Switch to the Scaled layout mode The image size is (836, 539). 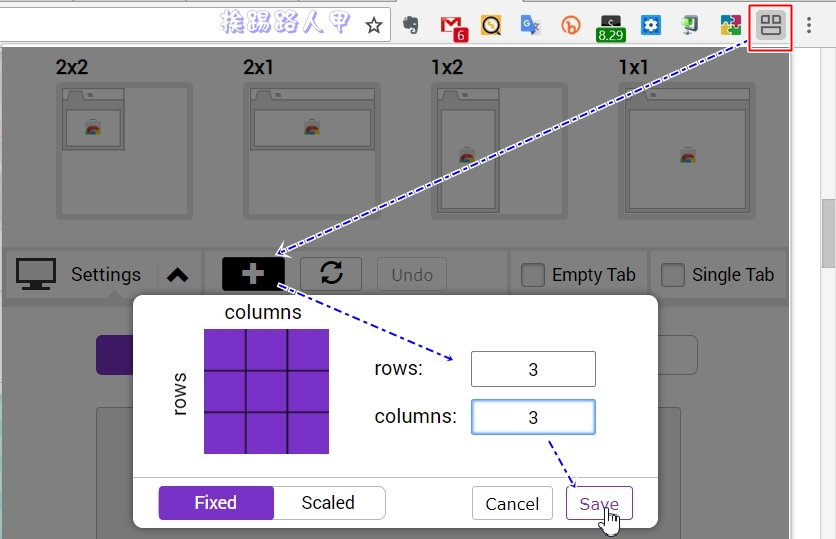click(x=328, y=503)
